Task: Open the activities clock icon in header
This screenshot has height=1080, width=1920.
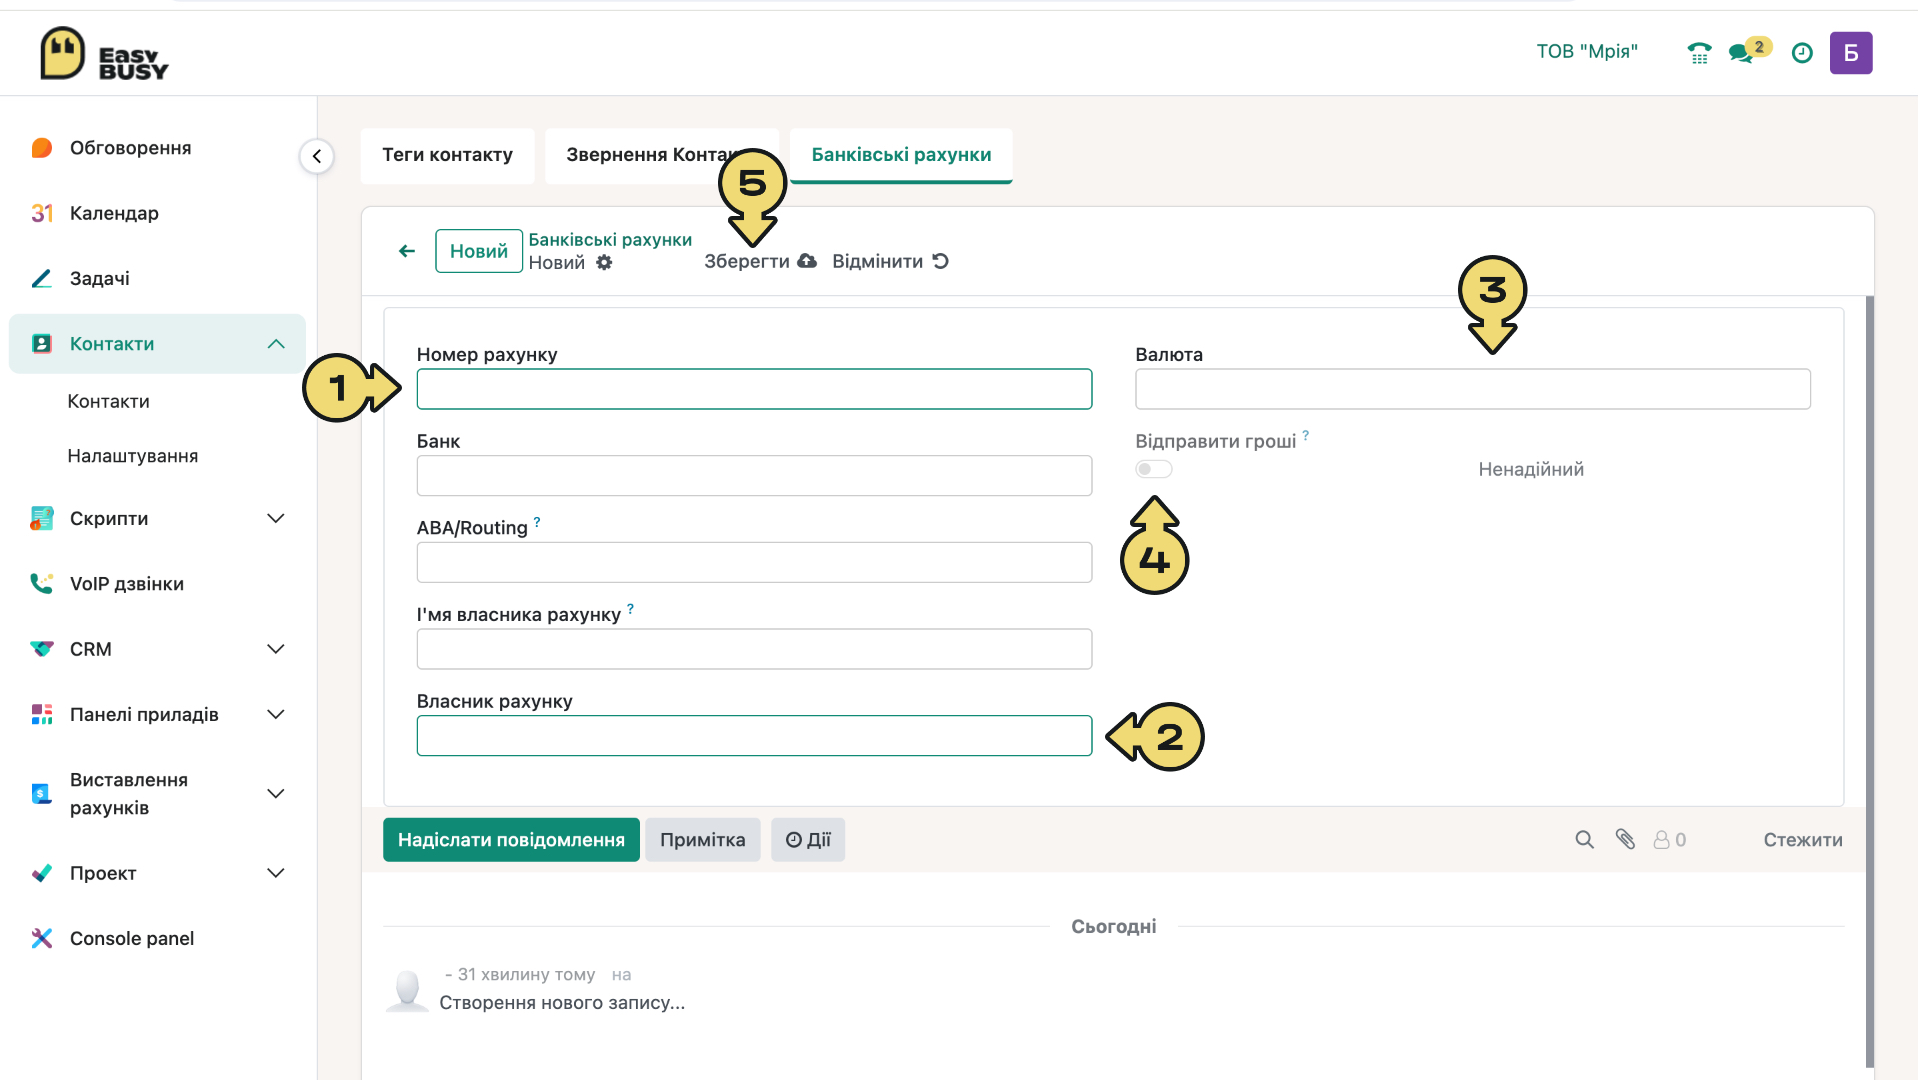Action: (x=1802, y=53)
